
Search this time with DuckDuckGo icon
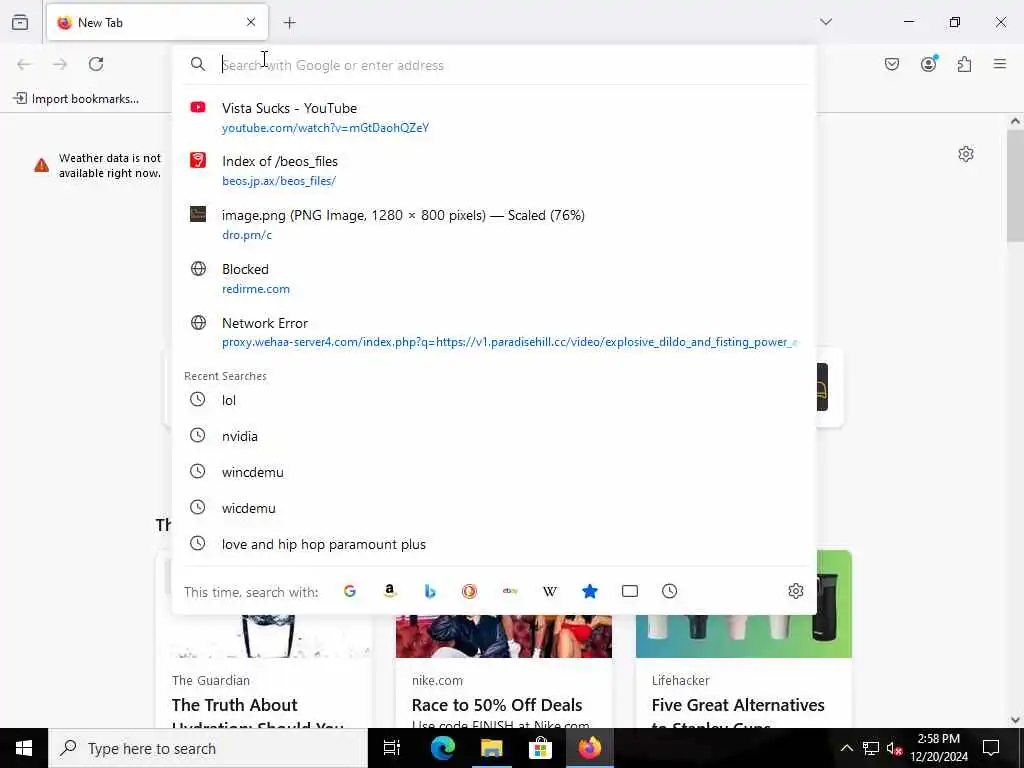coord(470,591)
